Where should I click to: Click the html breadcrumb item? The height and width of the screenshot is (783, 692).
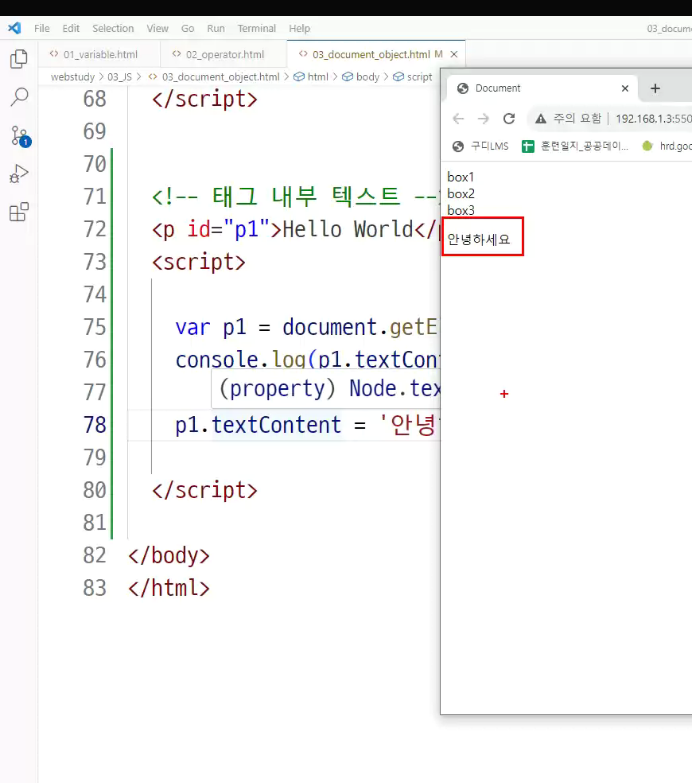(311, 77)
